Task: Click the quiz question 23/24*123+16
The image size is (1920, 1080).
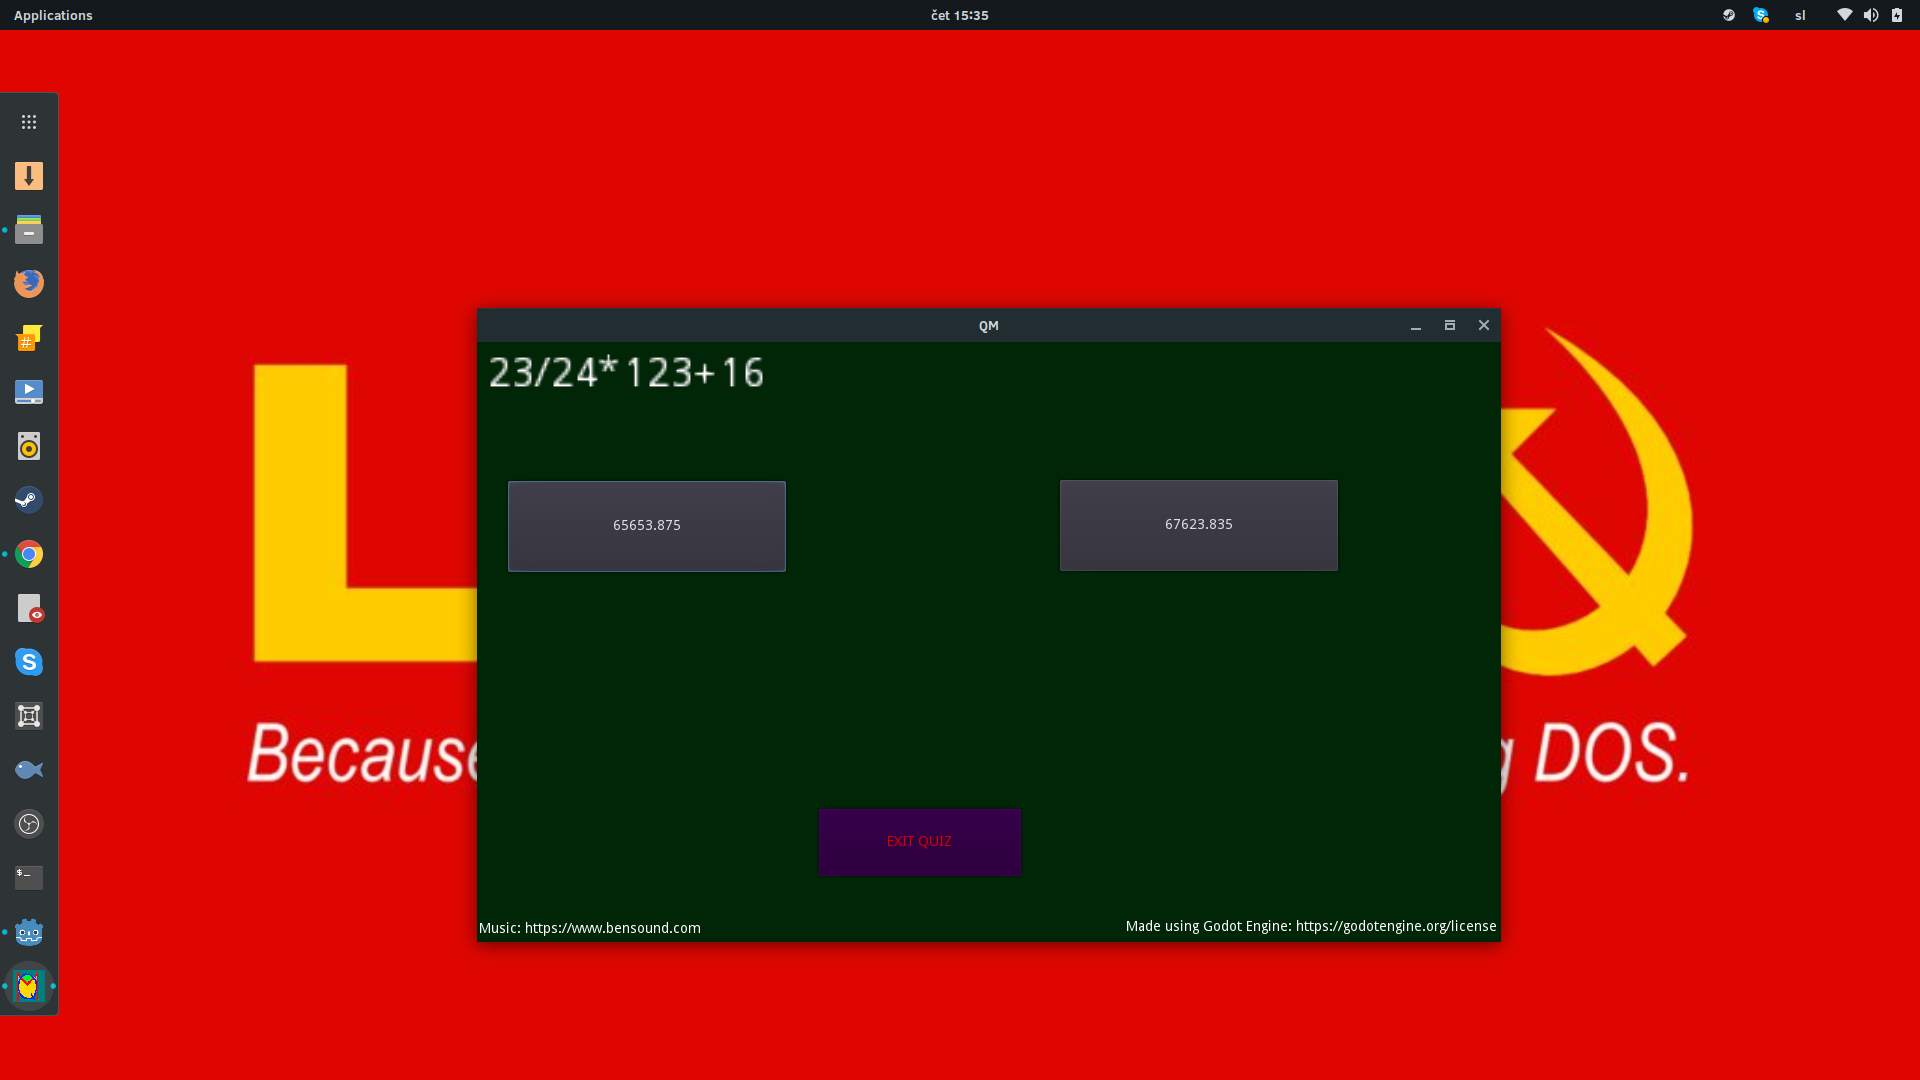Action: (626, 372)
